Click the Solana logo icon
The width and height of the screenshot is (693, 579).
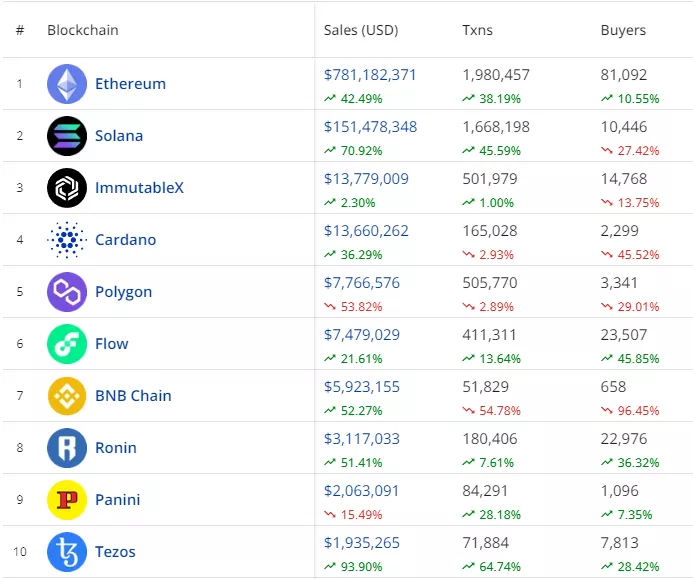tap(67, 136)
